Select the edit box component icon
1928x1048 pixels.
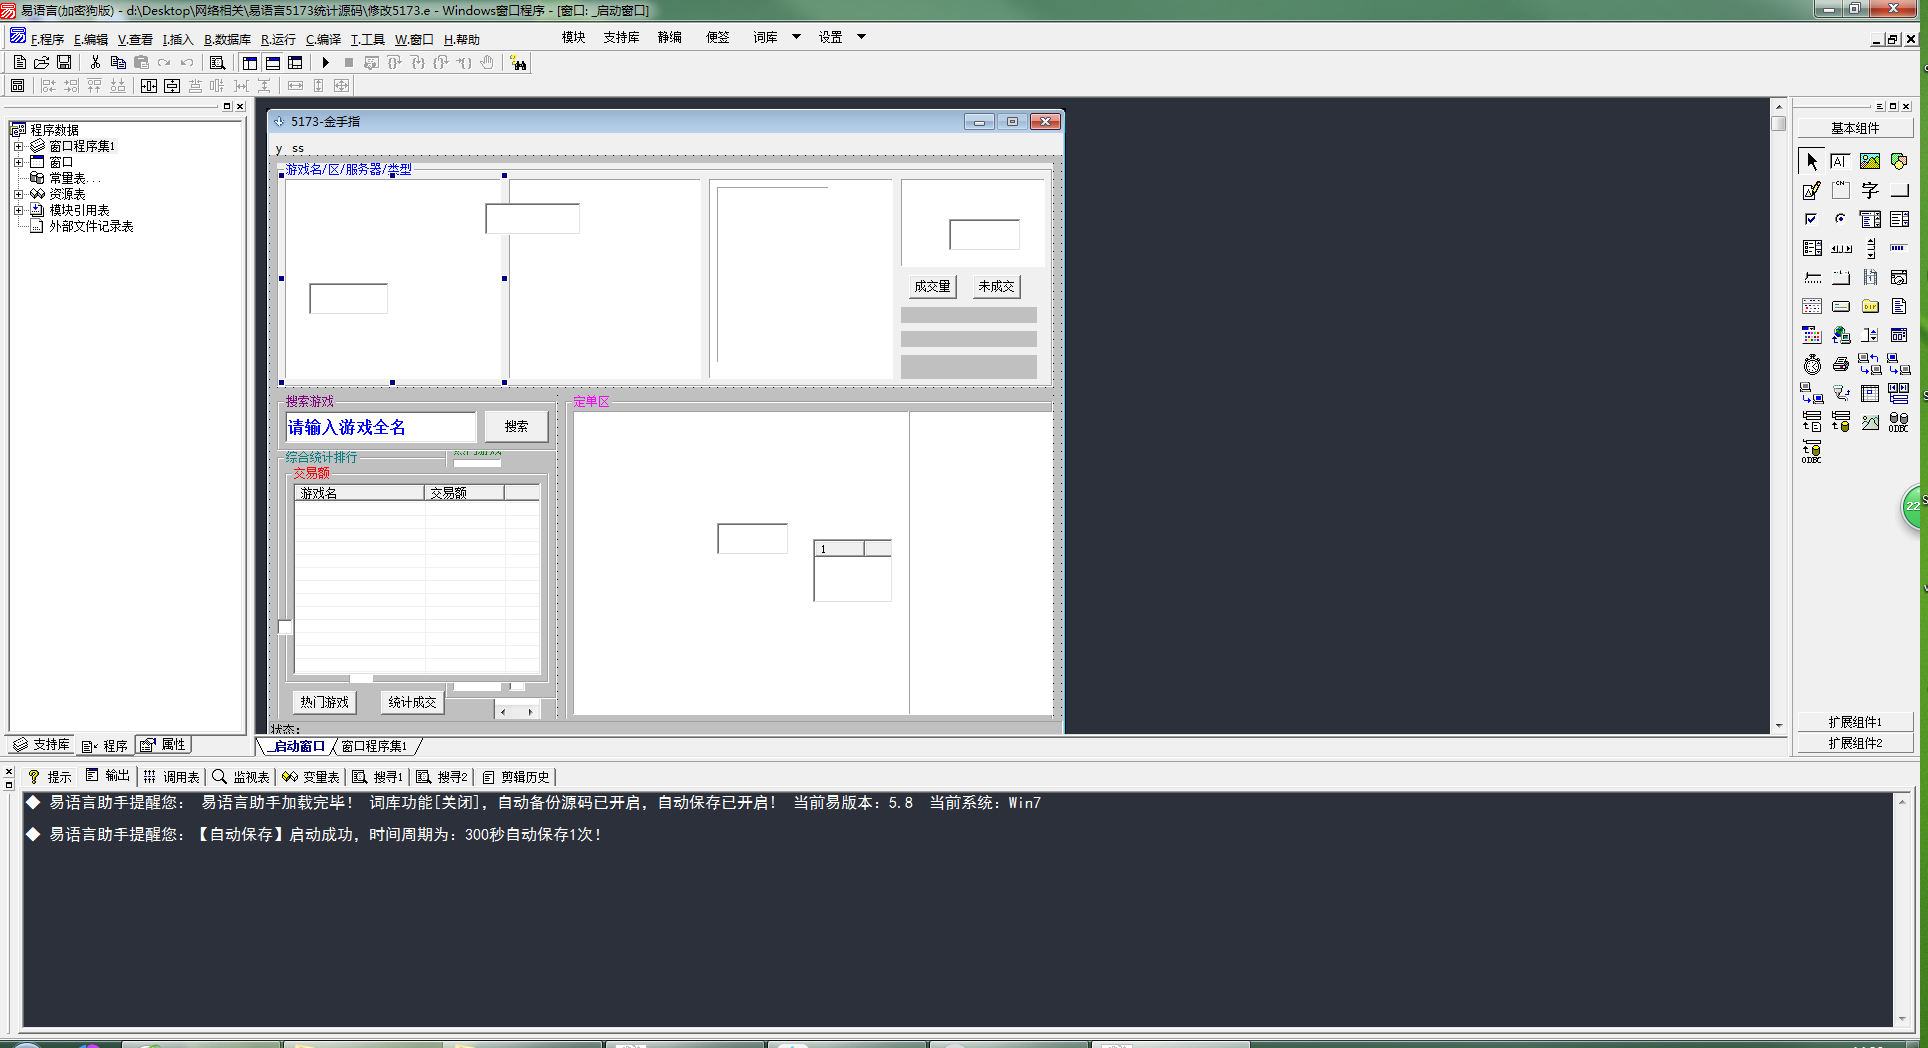(x=1841, y=161)
